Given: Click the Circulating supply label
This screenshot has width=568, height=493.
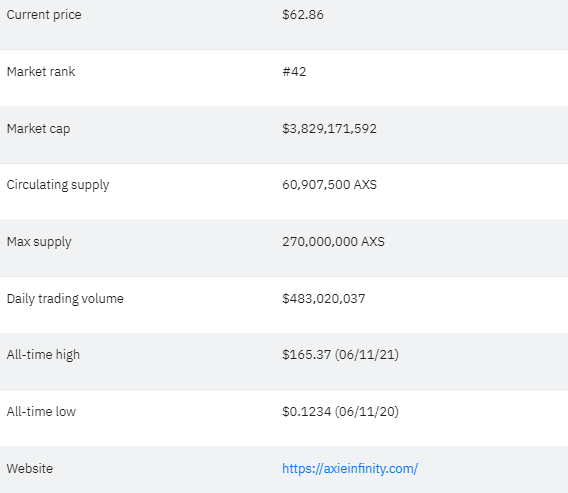Looking at the screenshot, I should pyautogui.click(x=58, y=185).
